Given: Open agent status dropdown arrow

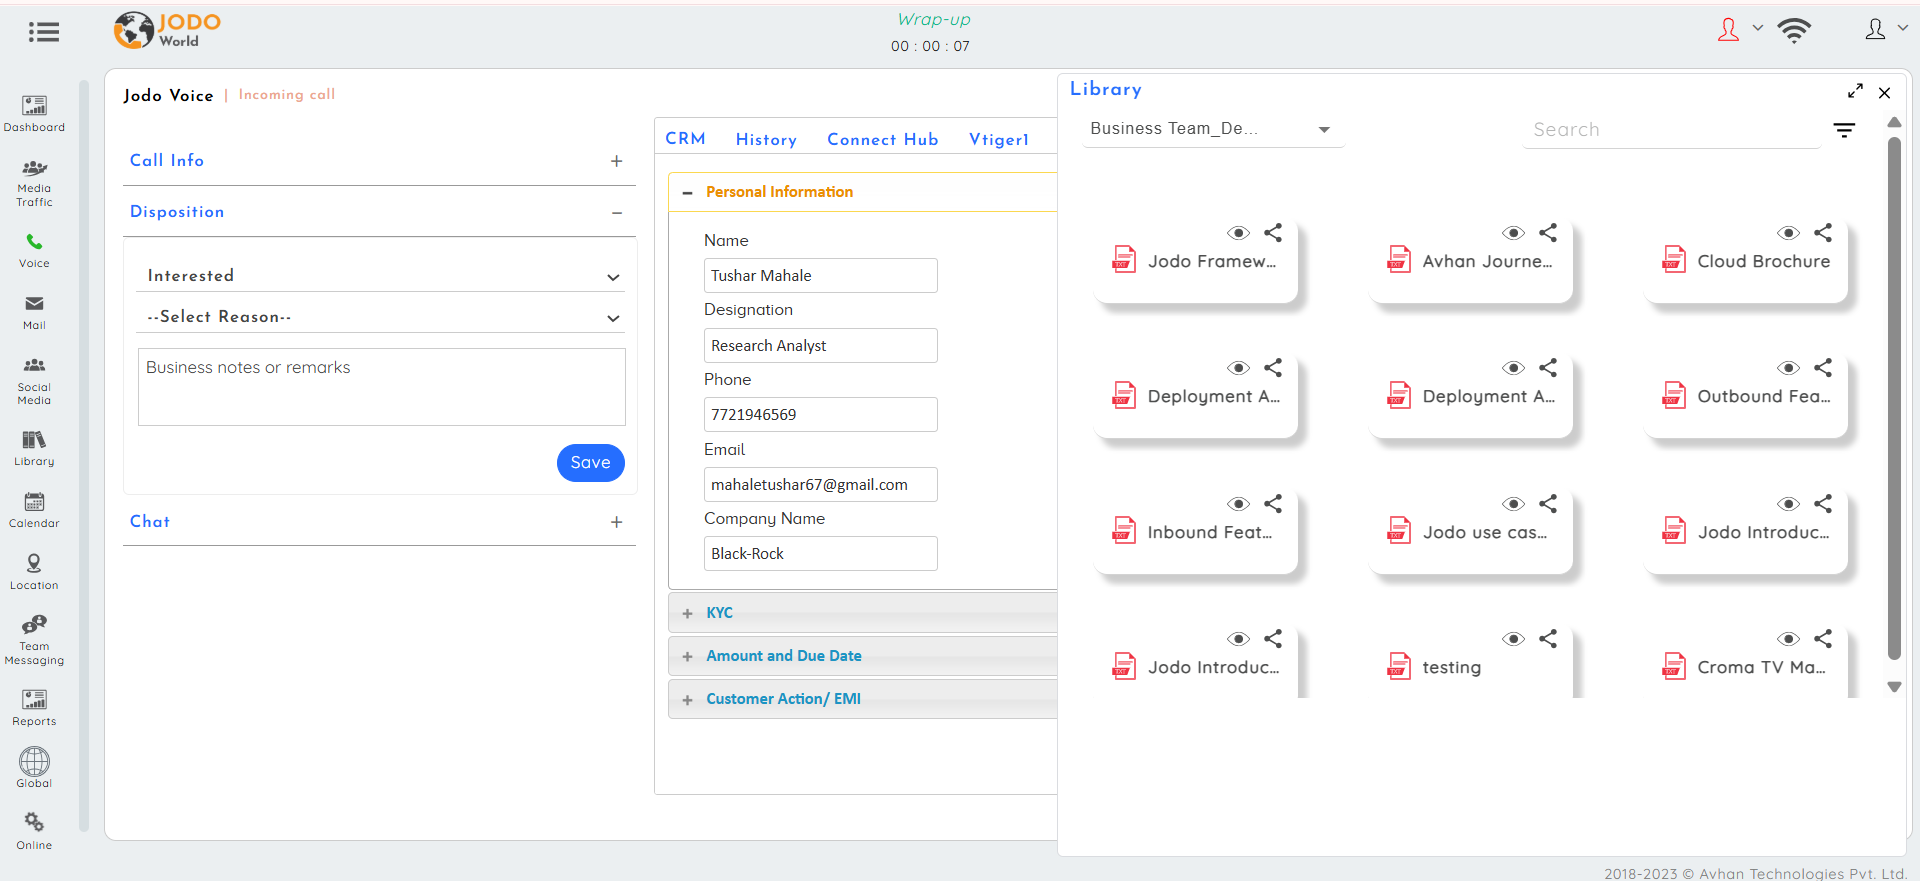Looking at the screenshot, I should coord(1758,28).
